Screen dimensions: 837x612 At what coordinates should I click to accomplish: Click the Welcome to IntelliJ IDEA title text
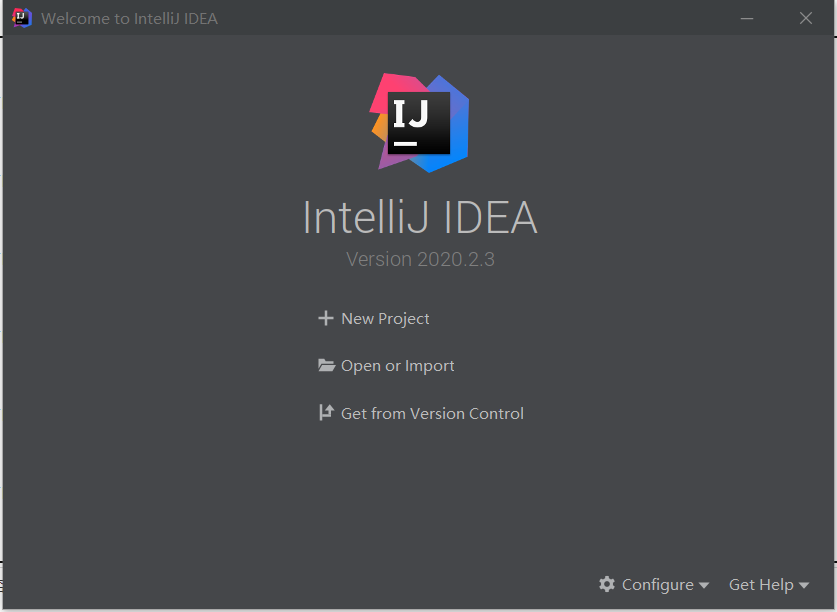(x=129, y=19)
